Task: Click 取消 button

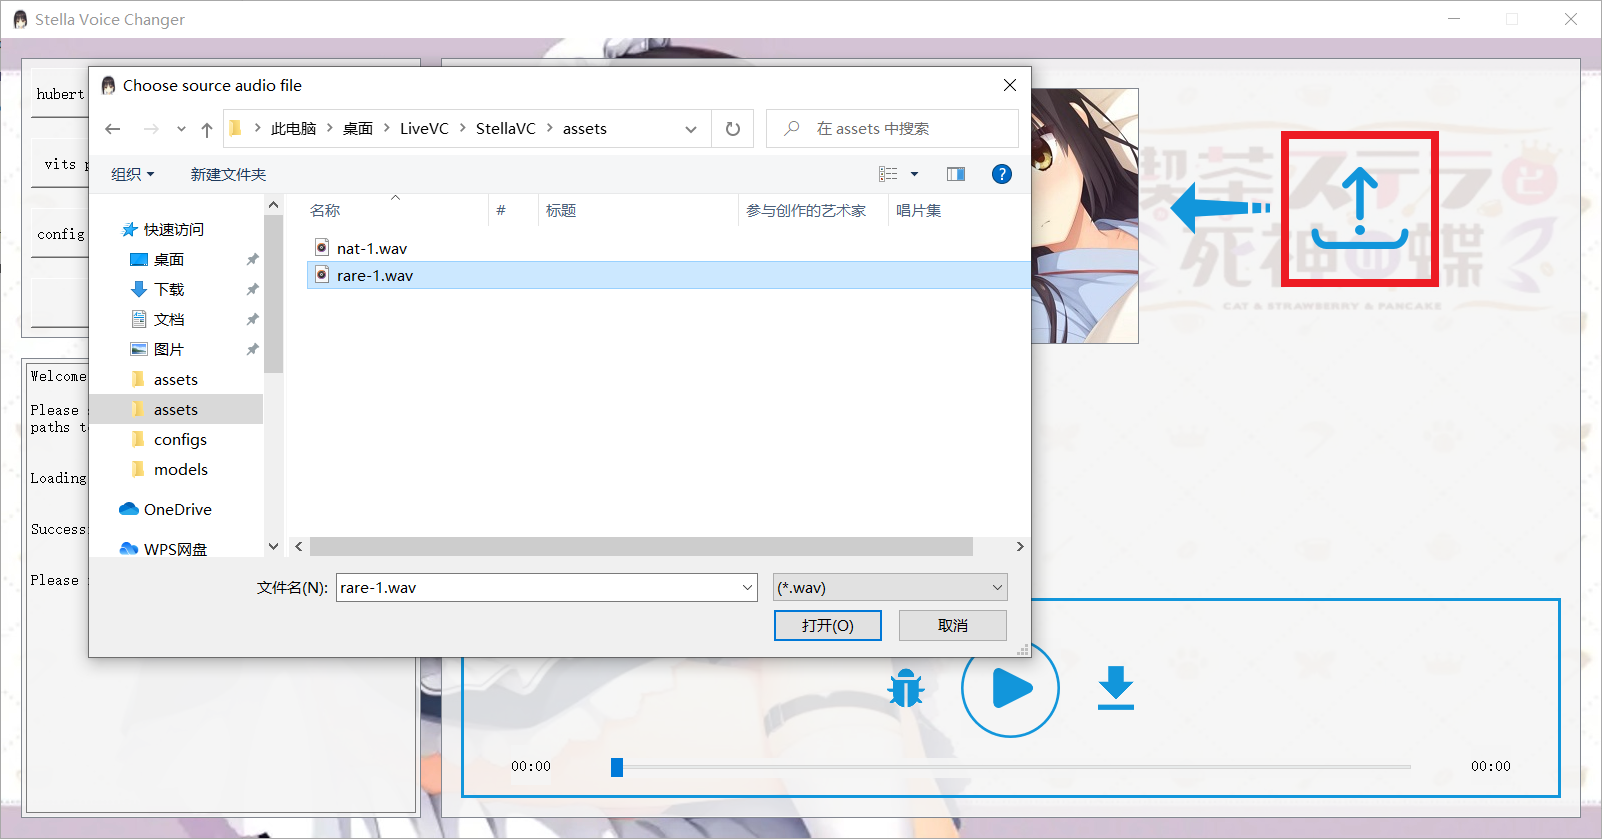Action: [953, 626]
